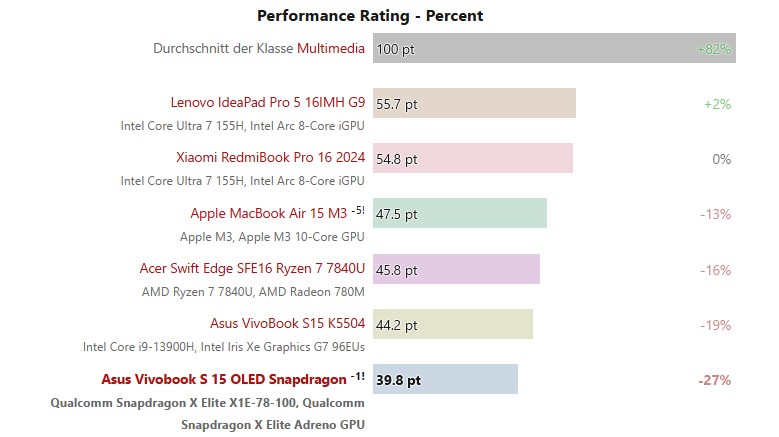
Task: Click the 55.7 pt Lenovo bar
Action: (x=474, y=103)
